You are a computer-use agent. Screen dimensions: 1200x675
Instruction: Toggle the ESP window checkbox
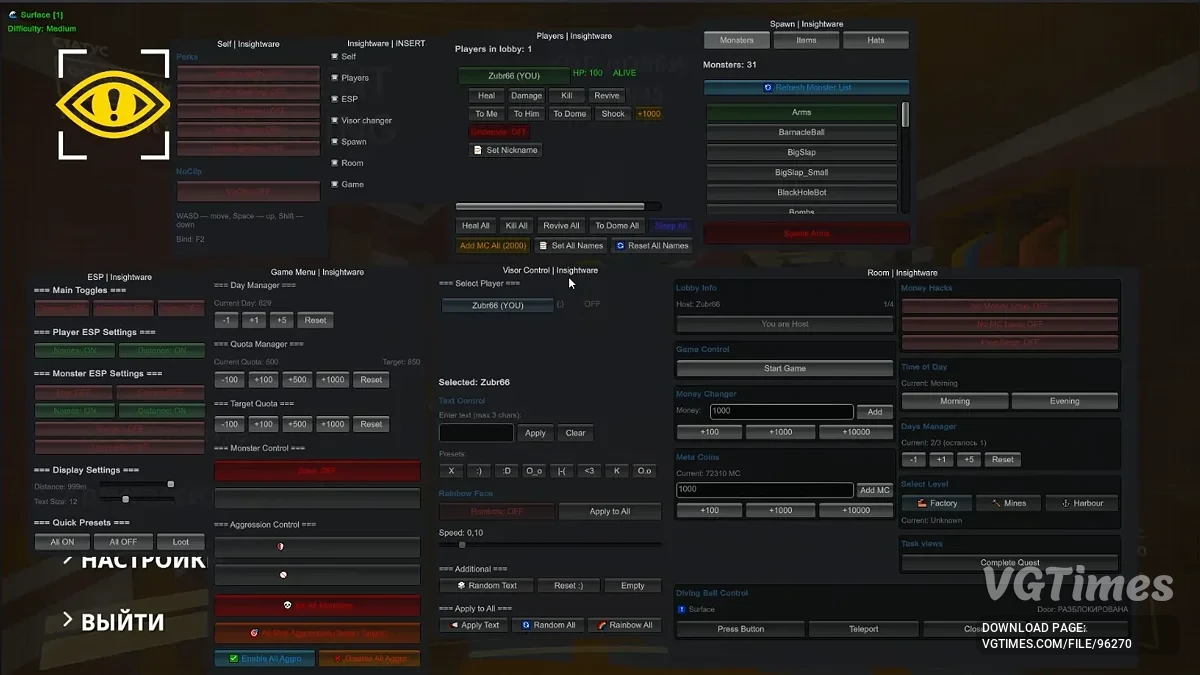(x=336, y=99)
